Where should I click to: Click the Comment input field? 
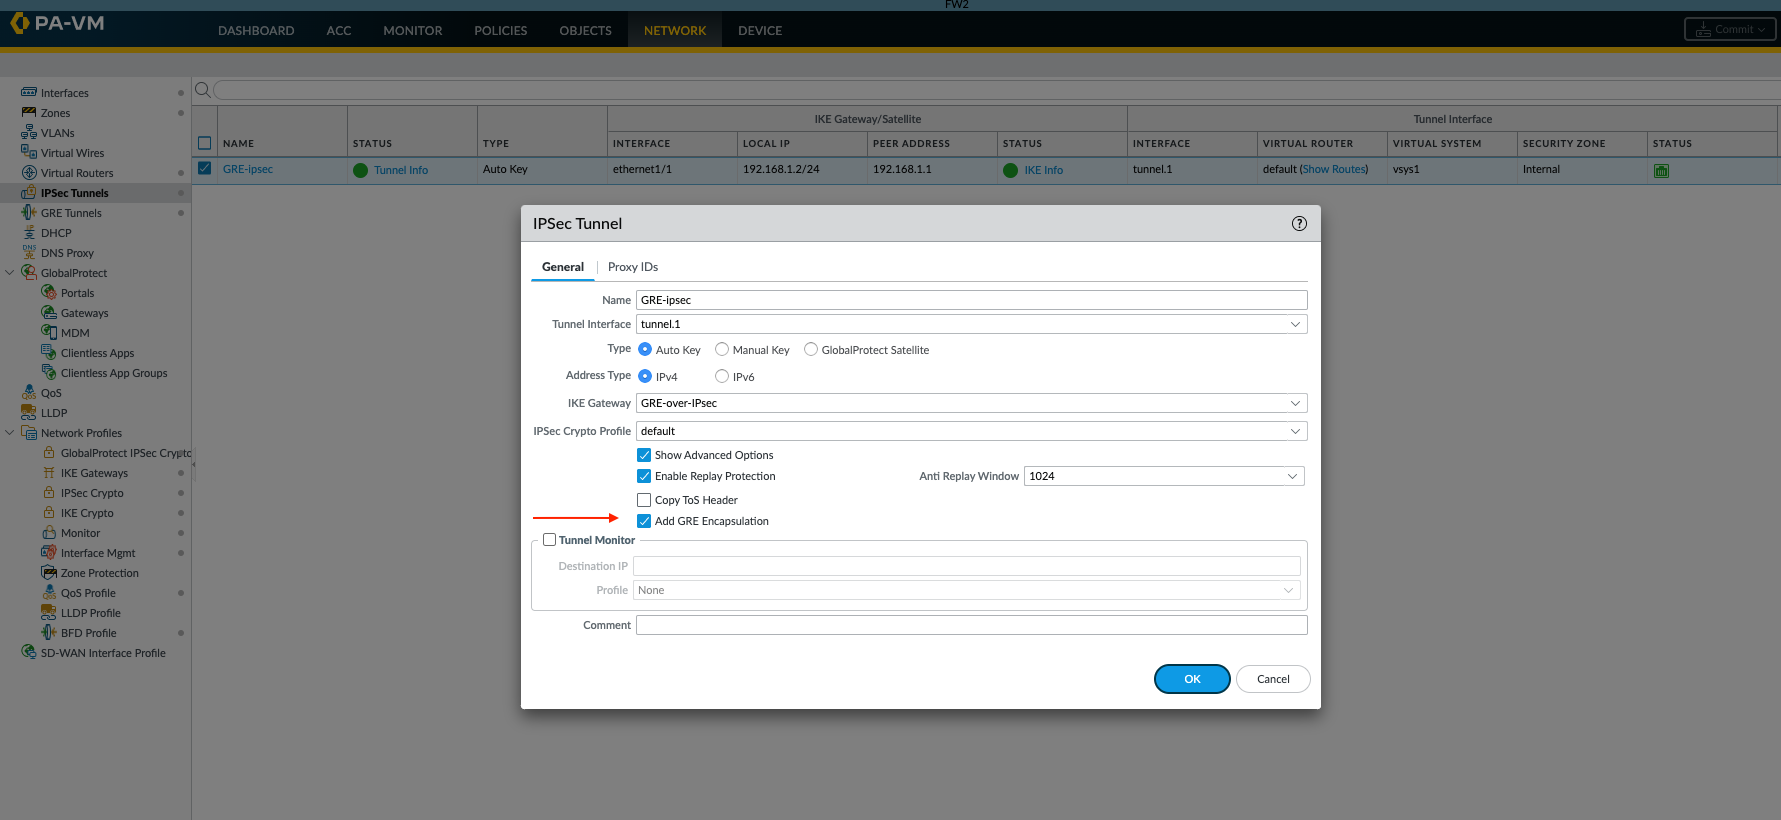point(971,625)
